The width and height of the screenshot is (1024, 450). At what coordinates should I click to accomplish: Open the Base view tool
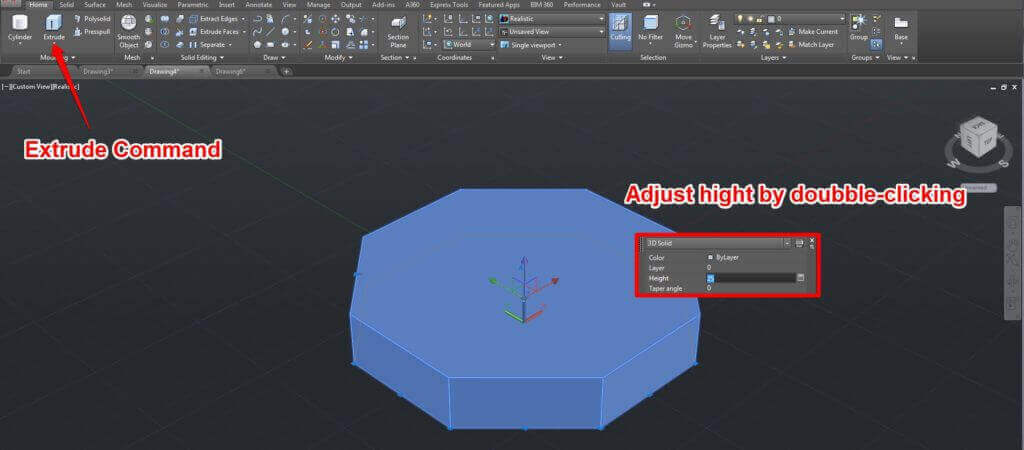[x=901, y=29]
